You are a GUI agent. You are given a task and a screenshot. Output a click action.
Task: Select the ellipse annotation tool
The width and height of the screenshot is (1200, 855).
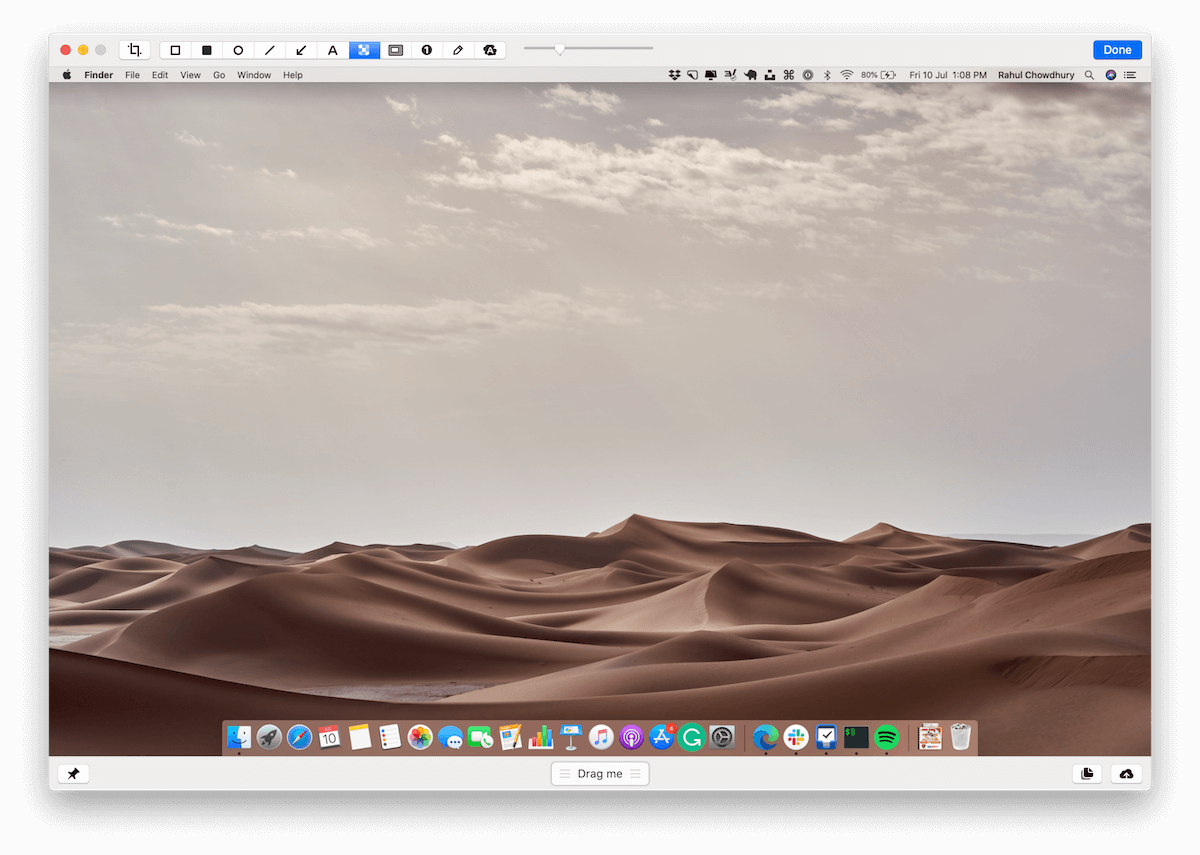coord(238,49)
